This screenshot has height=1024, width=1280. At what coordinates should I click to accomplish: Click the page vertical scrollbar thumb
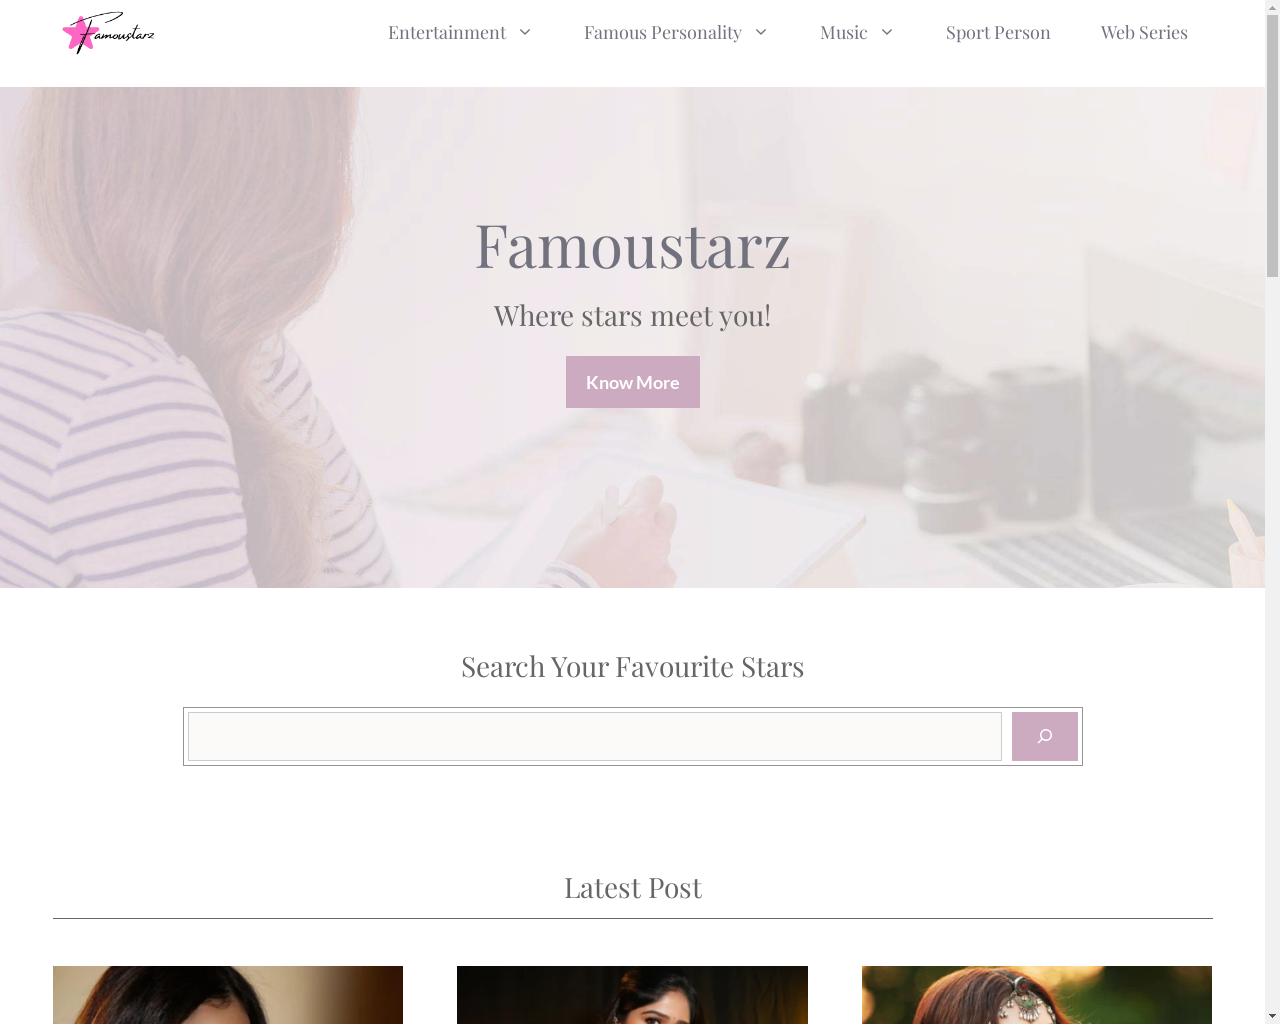point(1272,140)
